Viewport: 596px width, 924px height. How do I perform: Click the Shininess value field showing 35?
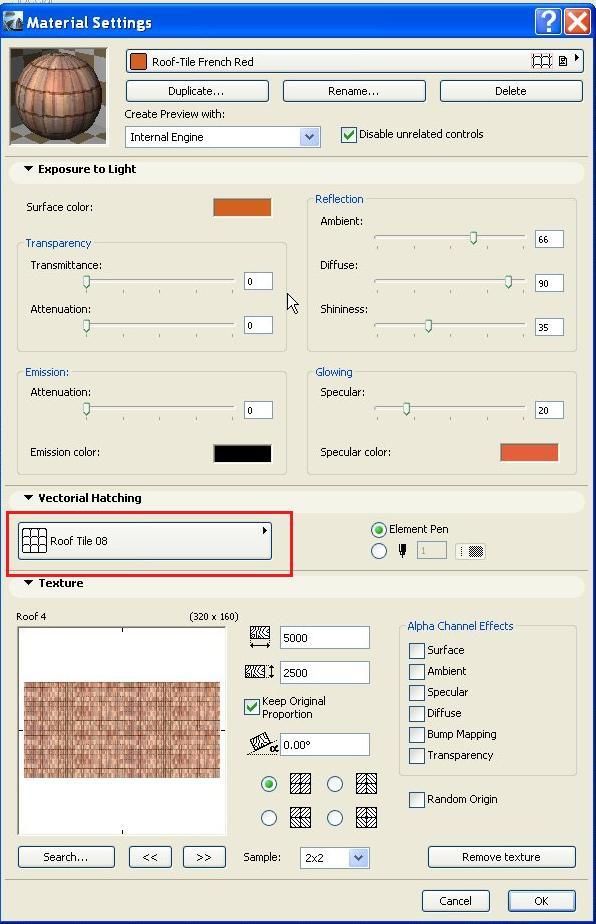pos(549,327)
